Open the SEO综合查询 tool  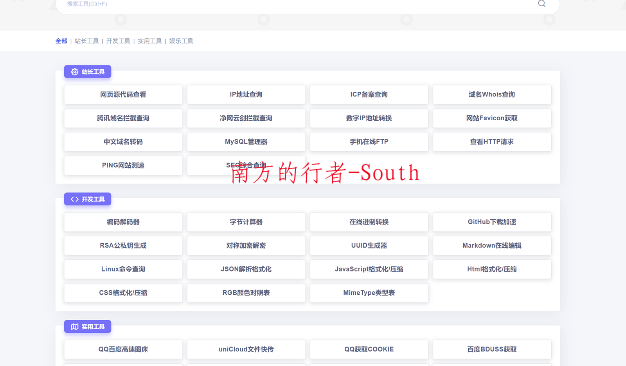point(246,165)
